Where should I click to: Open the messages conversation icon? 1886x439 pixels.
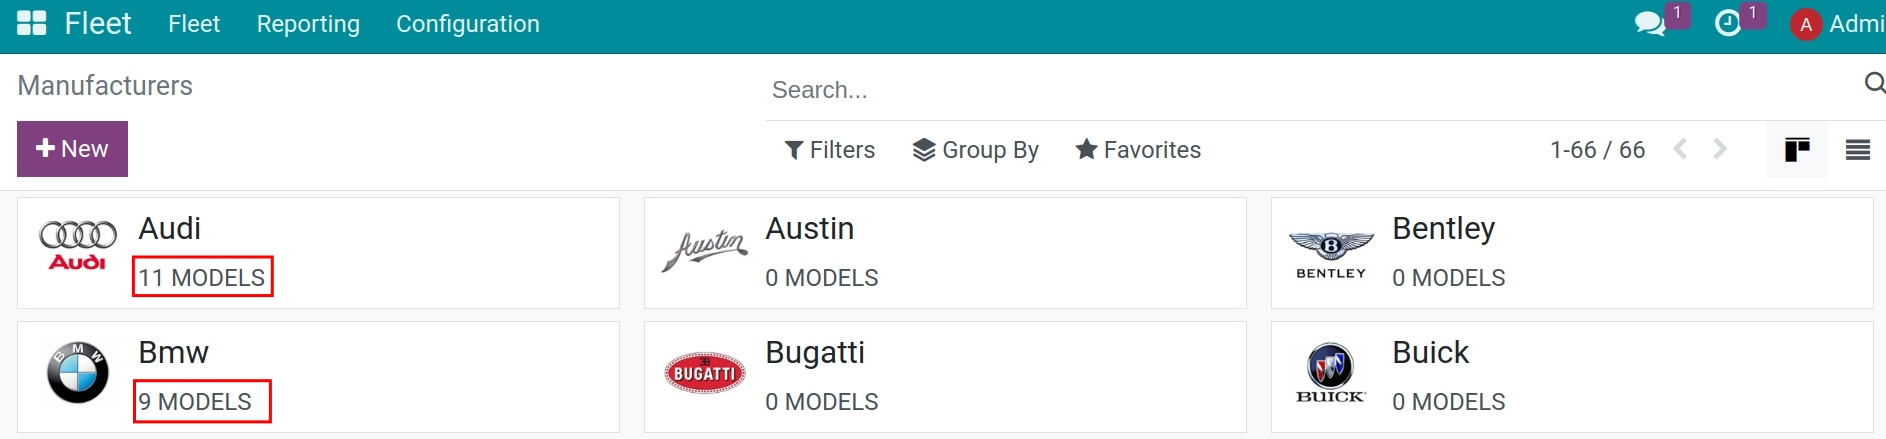coord(1650,23)
